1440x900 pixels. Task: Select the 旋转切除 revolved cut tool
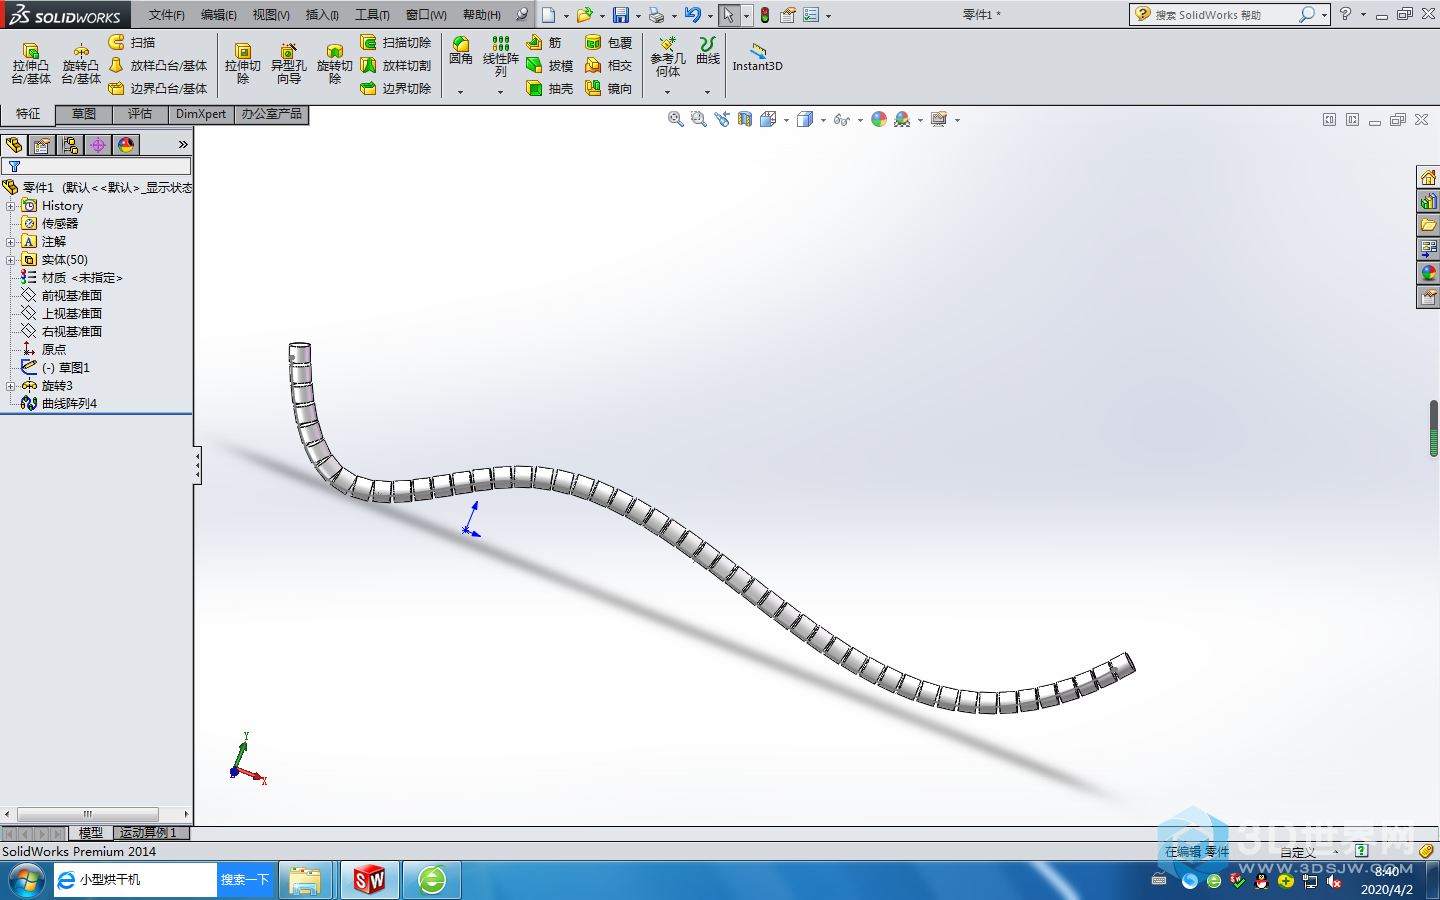click(335, 63)
